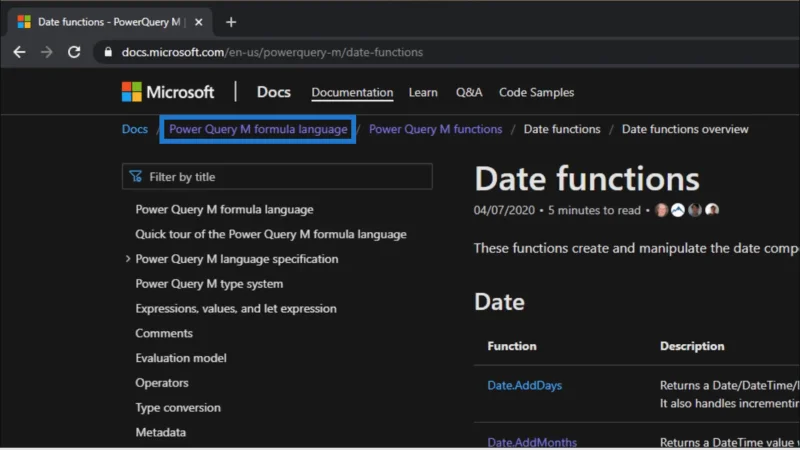Open the Date.AddMonths function link
Viewport: 800px width, 450px height.
point(532,442)
